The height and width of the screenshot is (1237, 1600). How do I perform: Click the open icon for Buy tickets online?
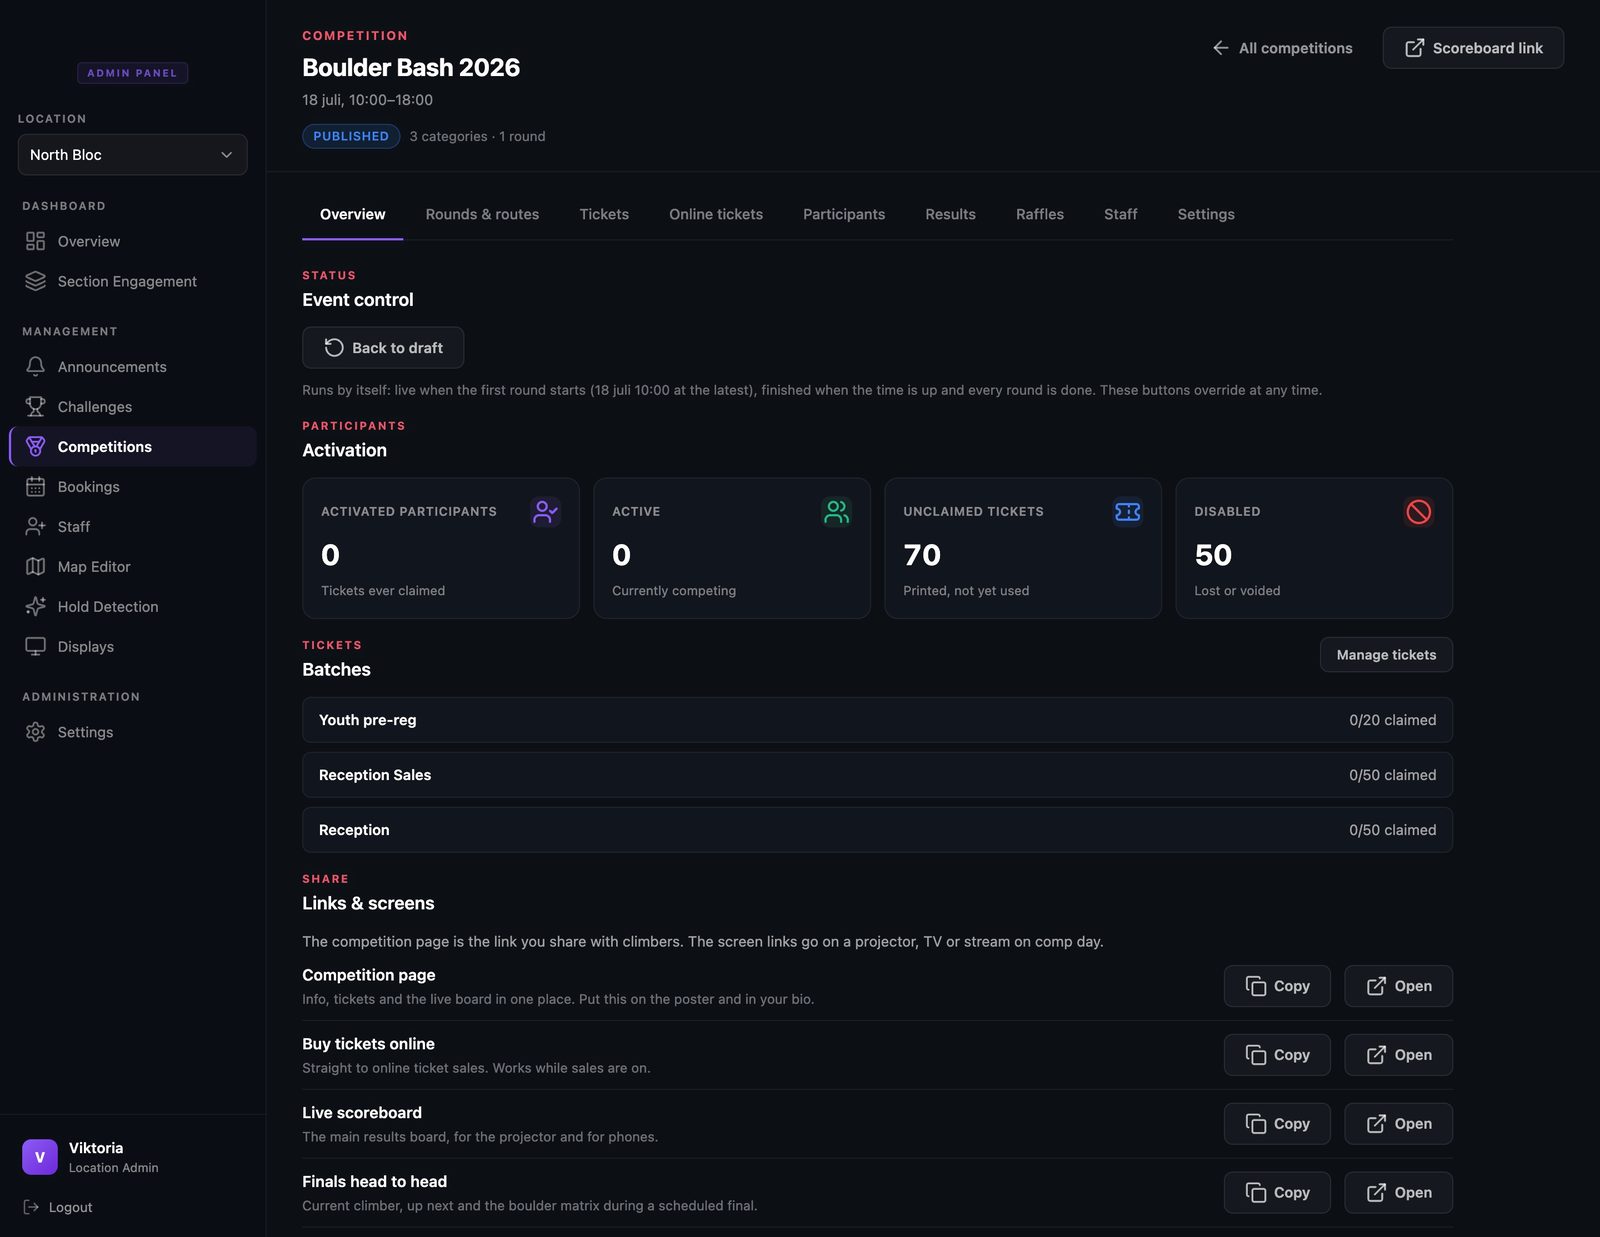point(1377,1055)
